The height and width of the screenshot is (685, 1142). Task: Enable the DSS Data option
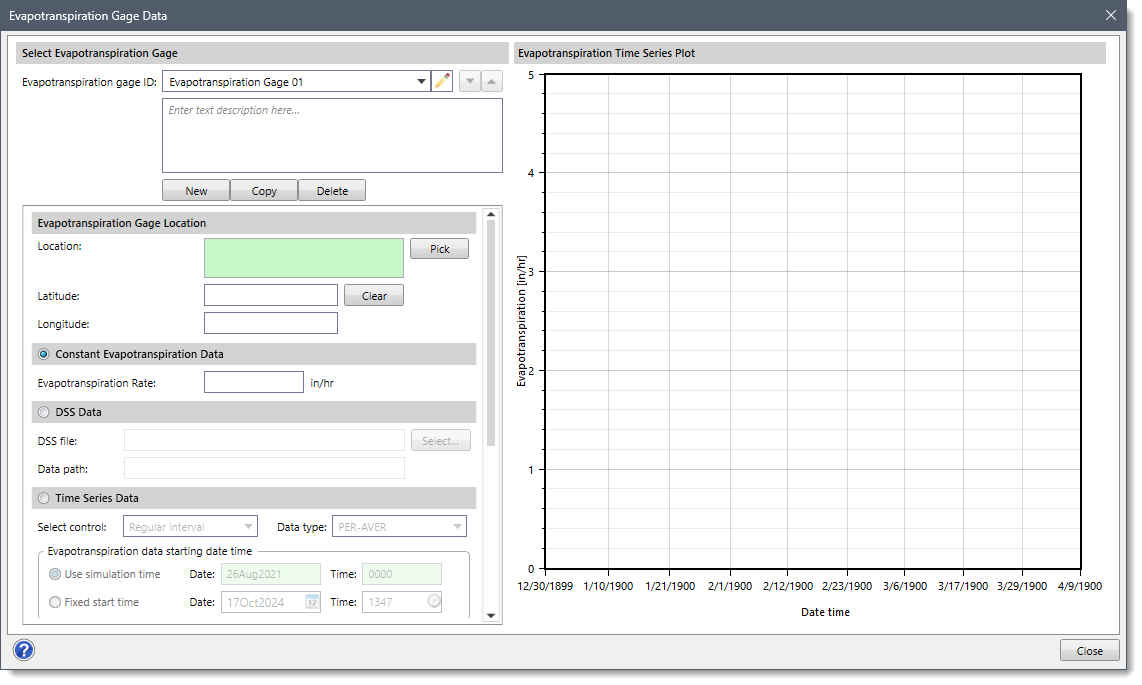pos(43,411)
